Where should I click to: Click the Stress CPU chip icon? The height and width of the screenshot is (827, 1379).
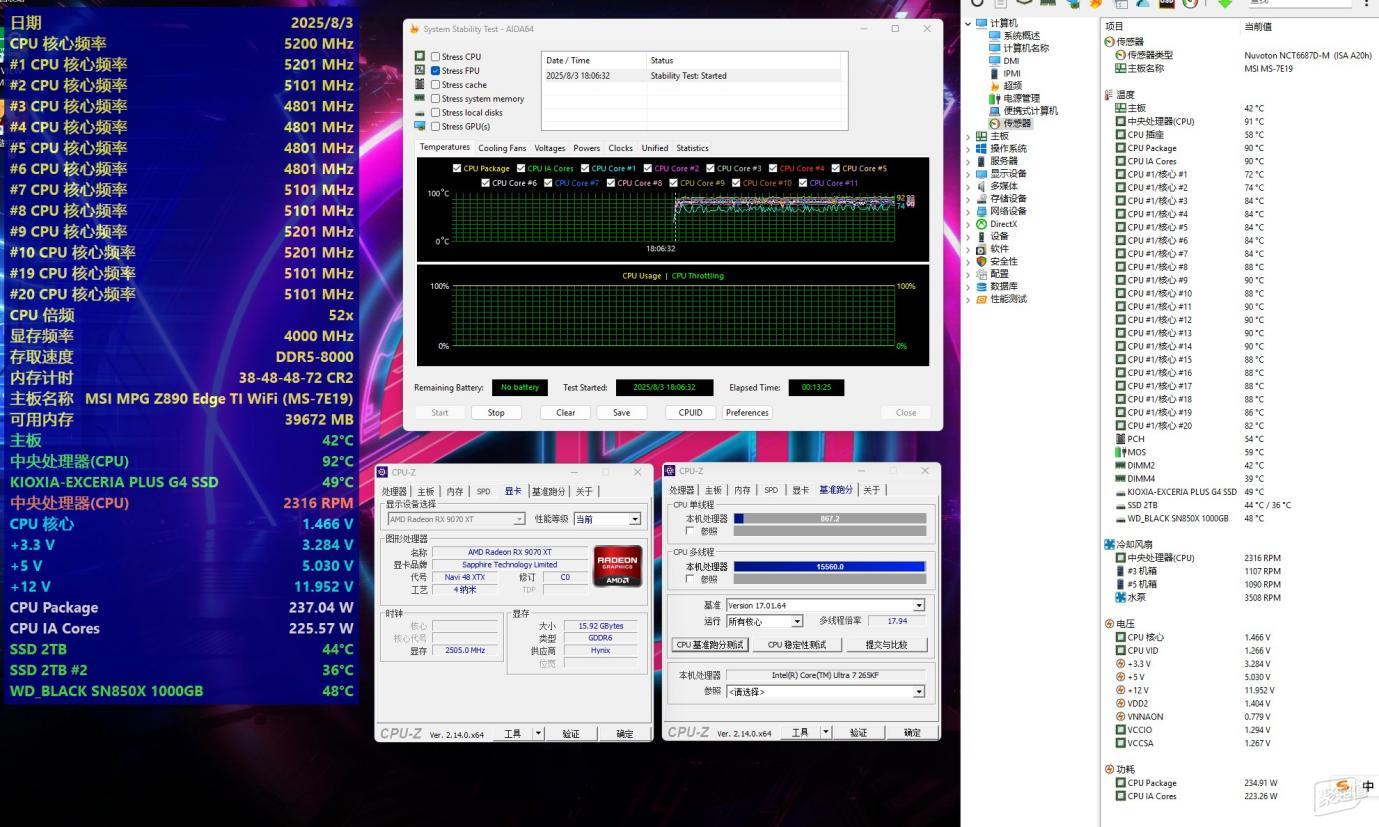(420, 57)
